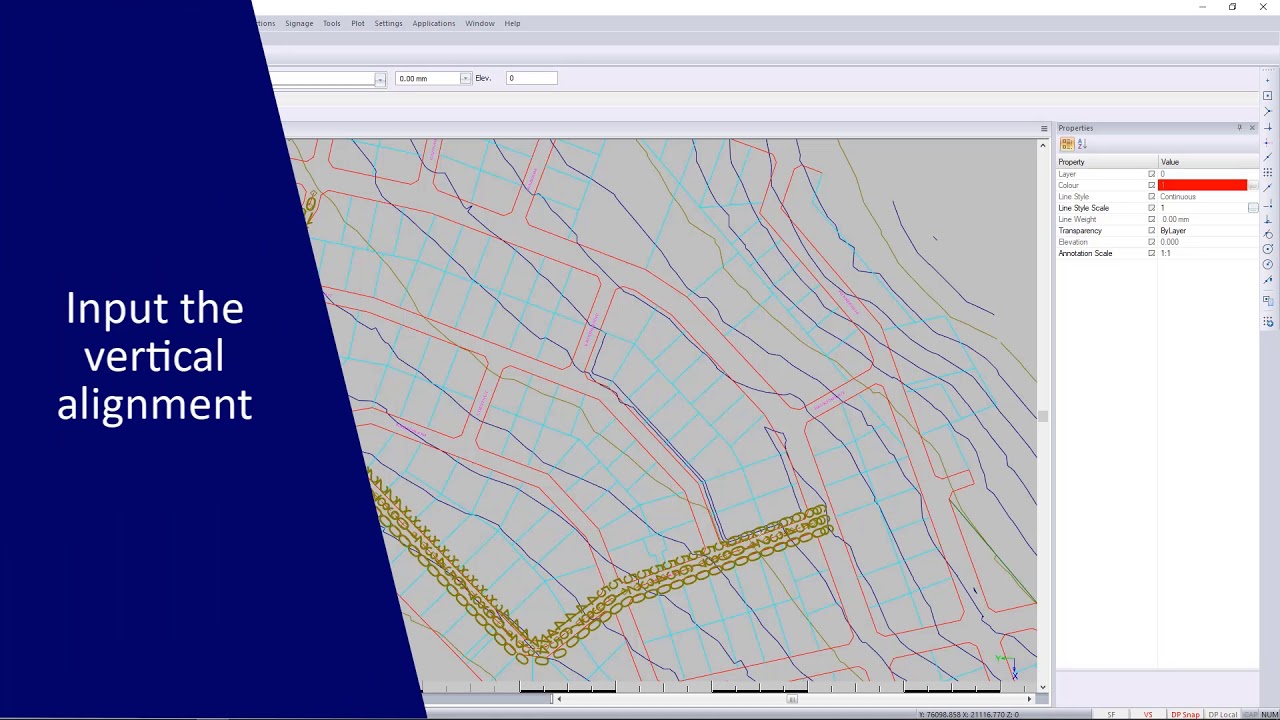
Task: Toggle the Line Weight property checkbox
Action: click(1151, 219)
